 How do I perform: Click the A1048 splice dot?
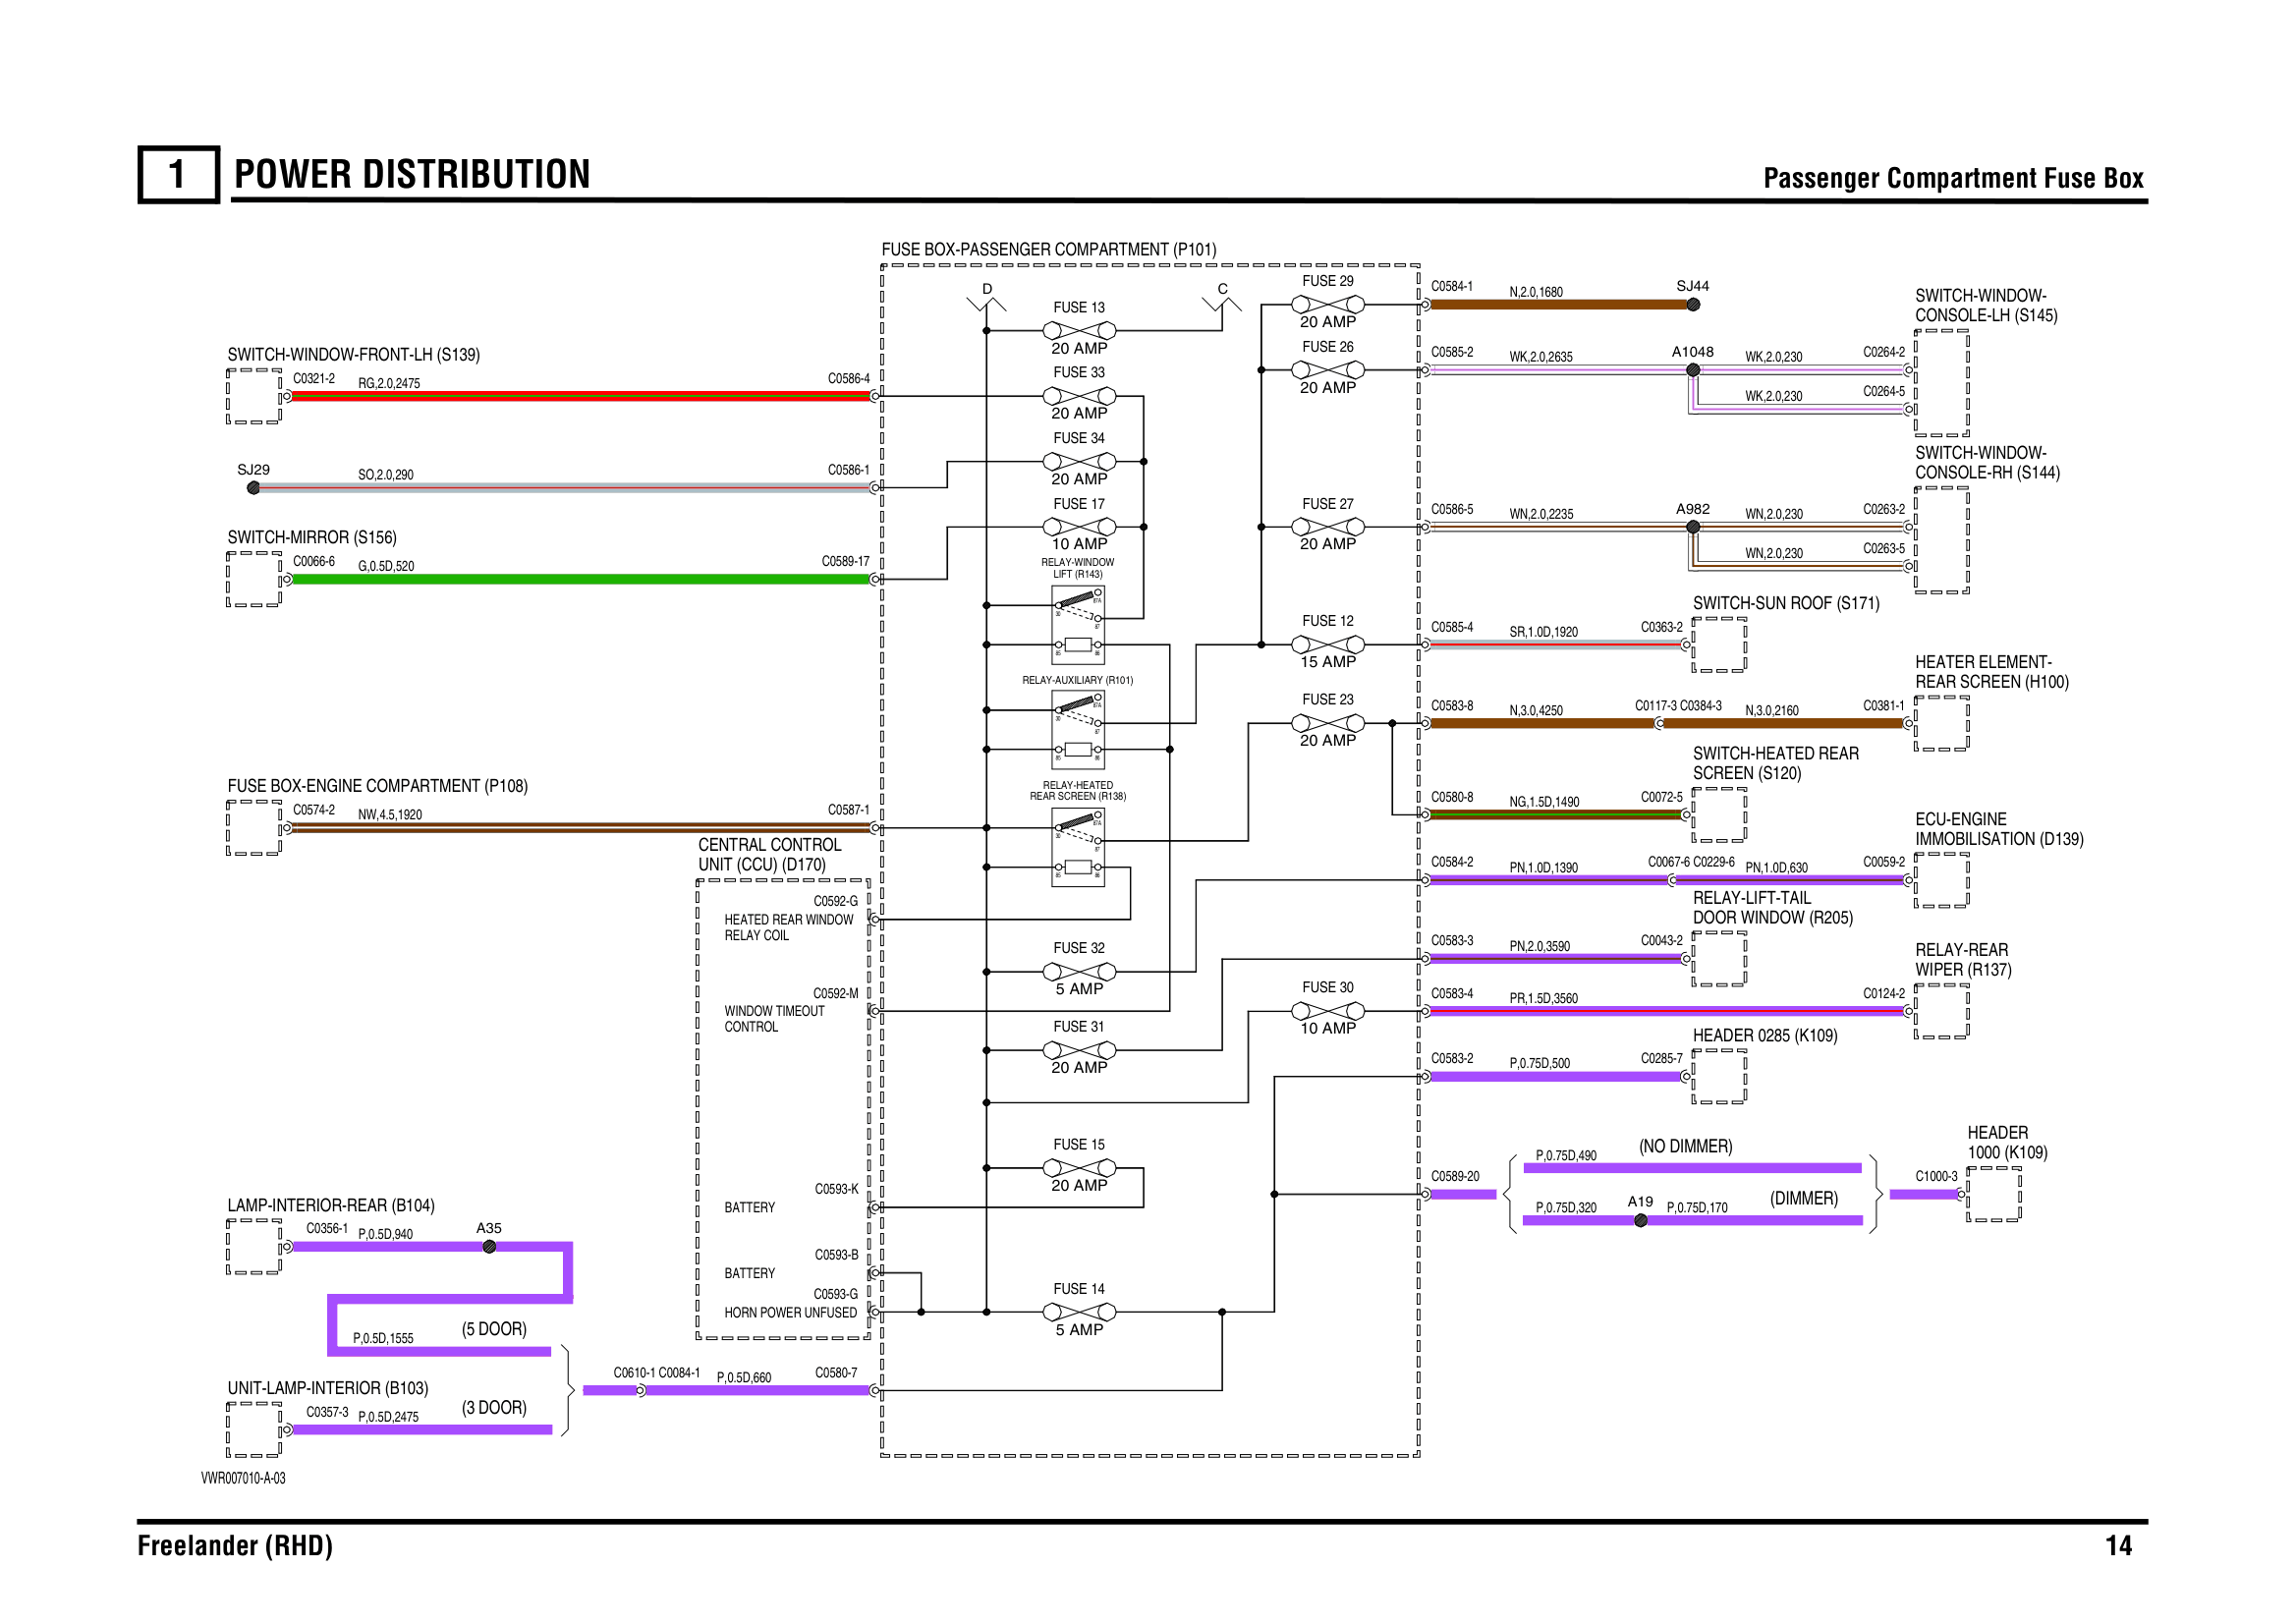1693,370
